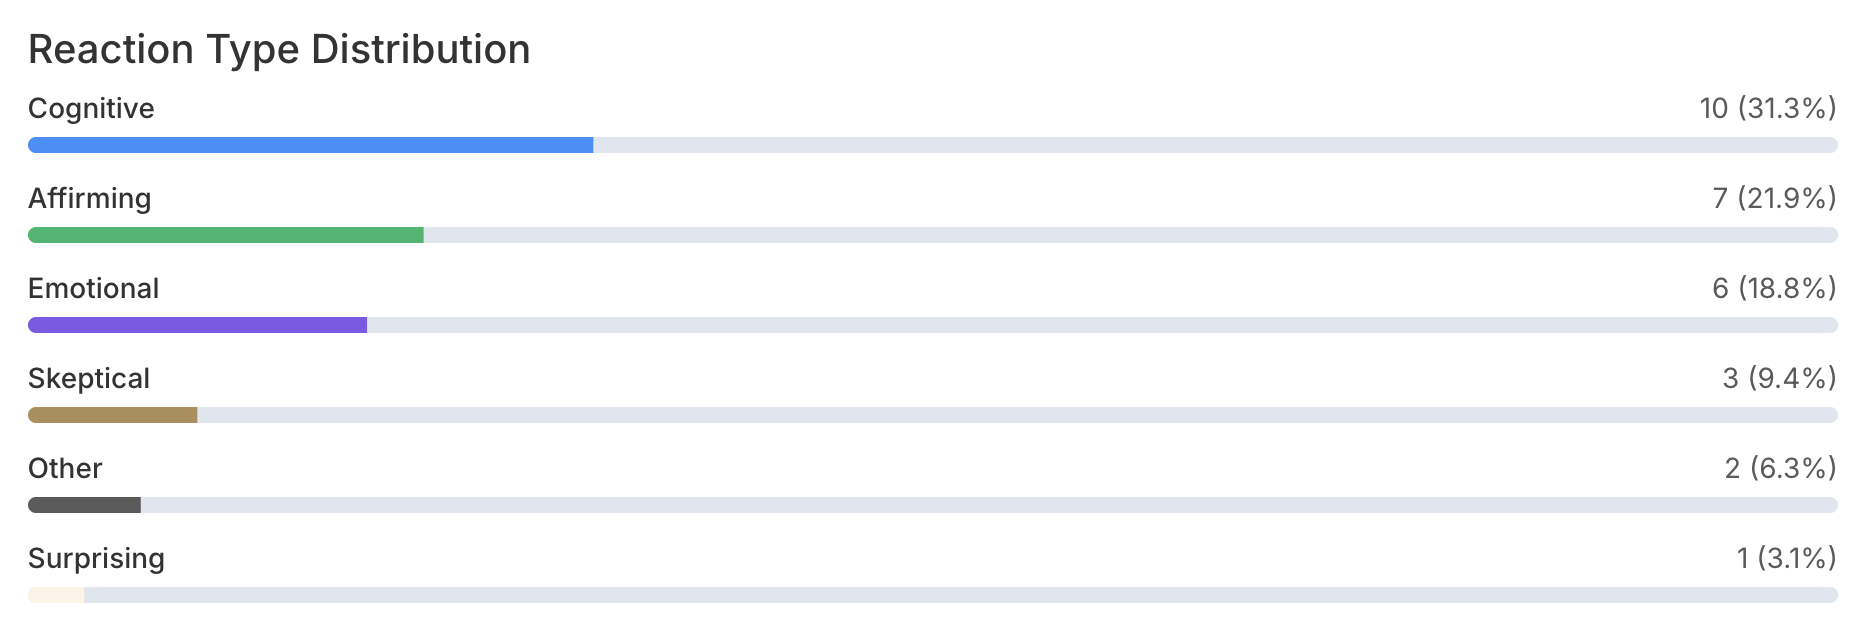Click the Skeptical category label

point(89,378)
